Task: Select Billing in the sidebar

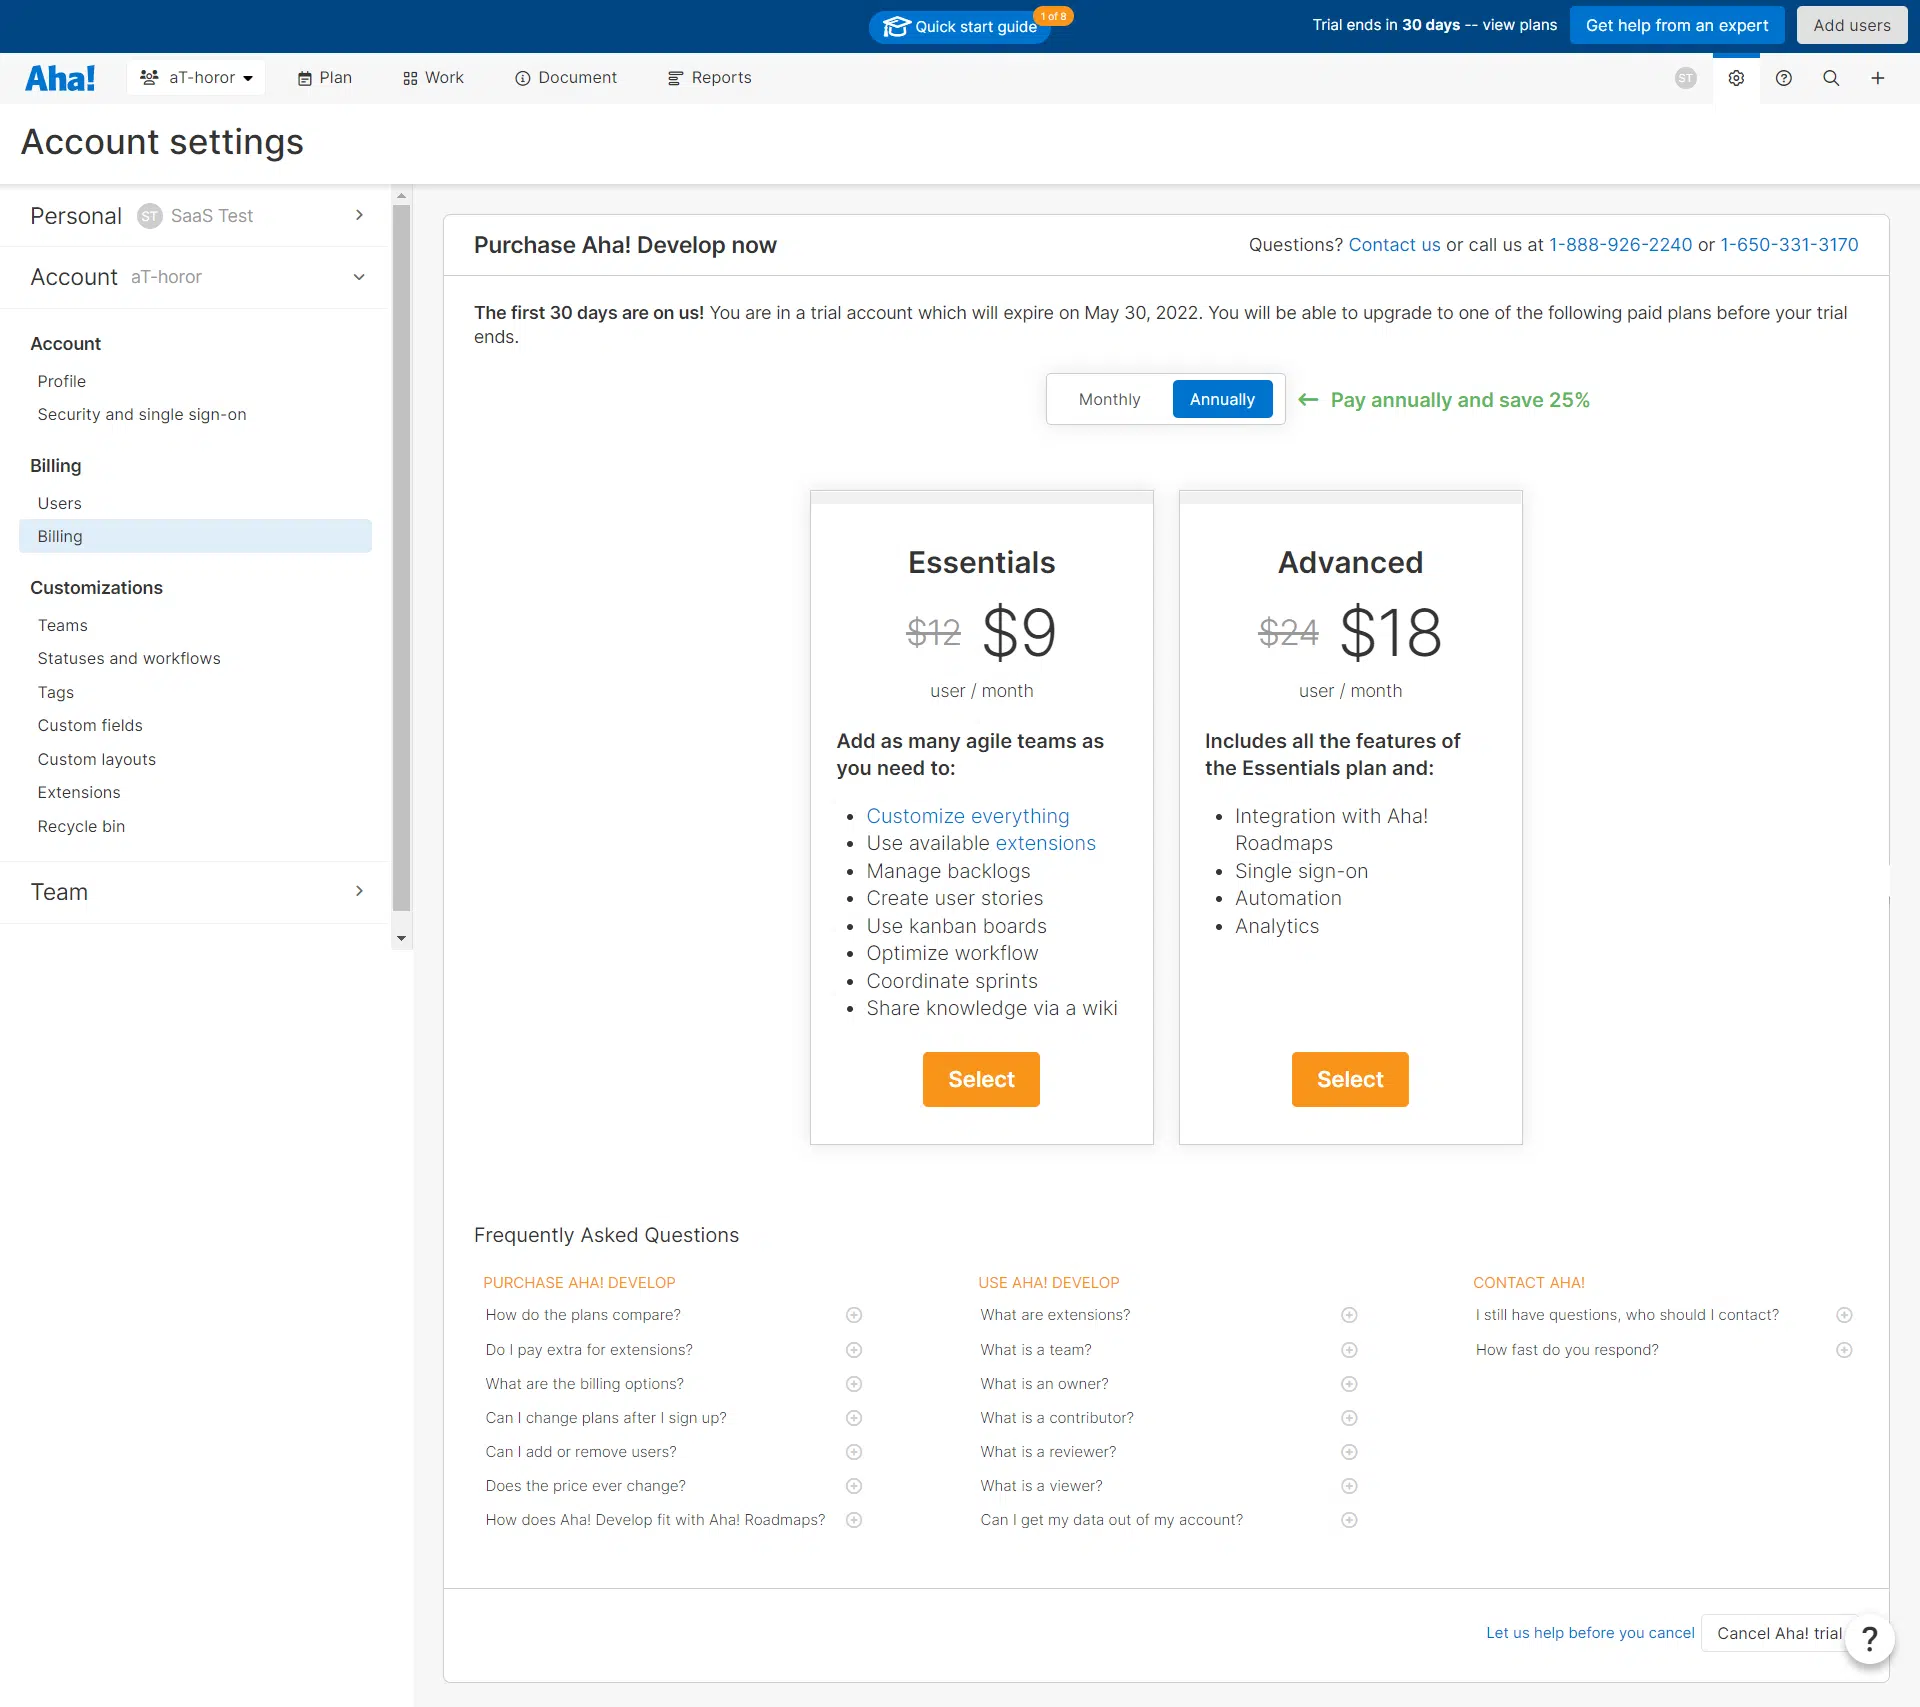Action: (x=195, y=537)
